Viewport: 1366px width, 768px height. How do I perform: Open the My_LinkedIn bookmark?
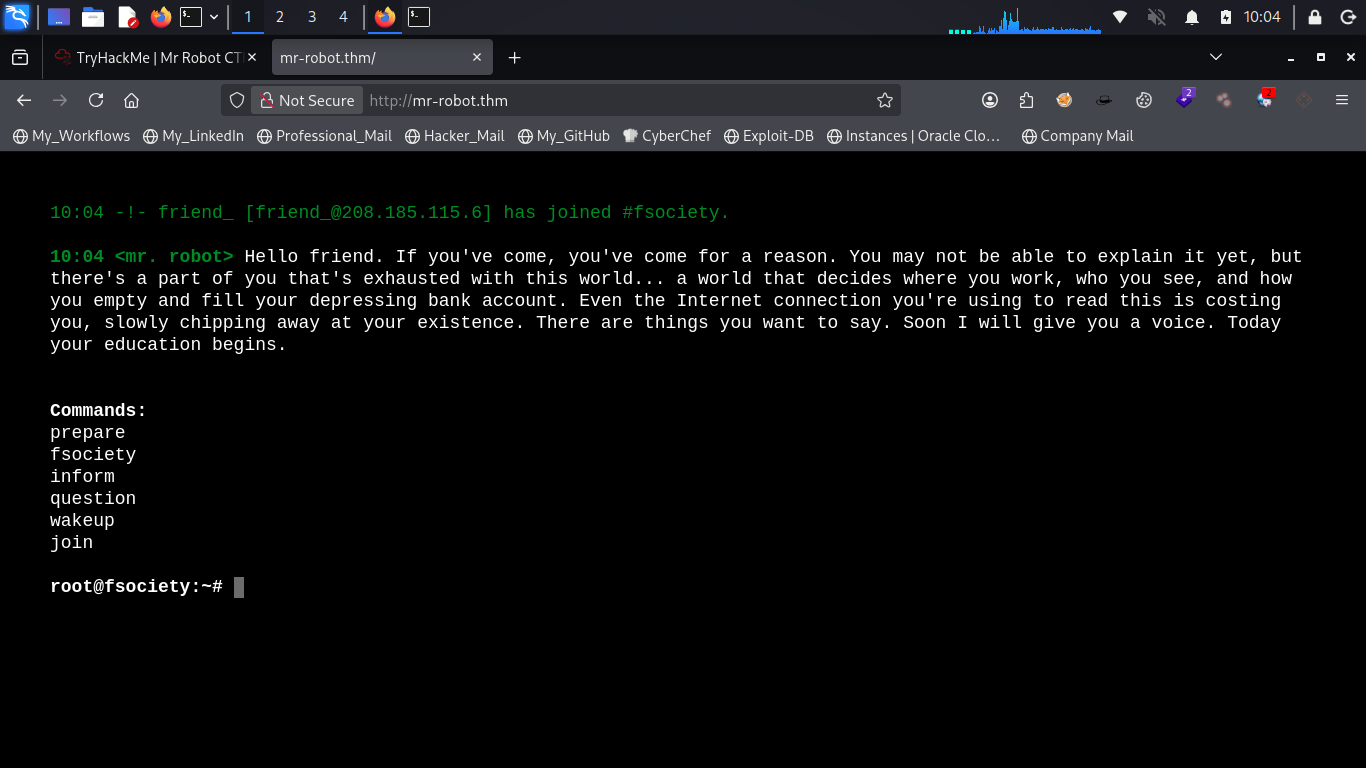(x=193, y=136)
